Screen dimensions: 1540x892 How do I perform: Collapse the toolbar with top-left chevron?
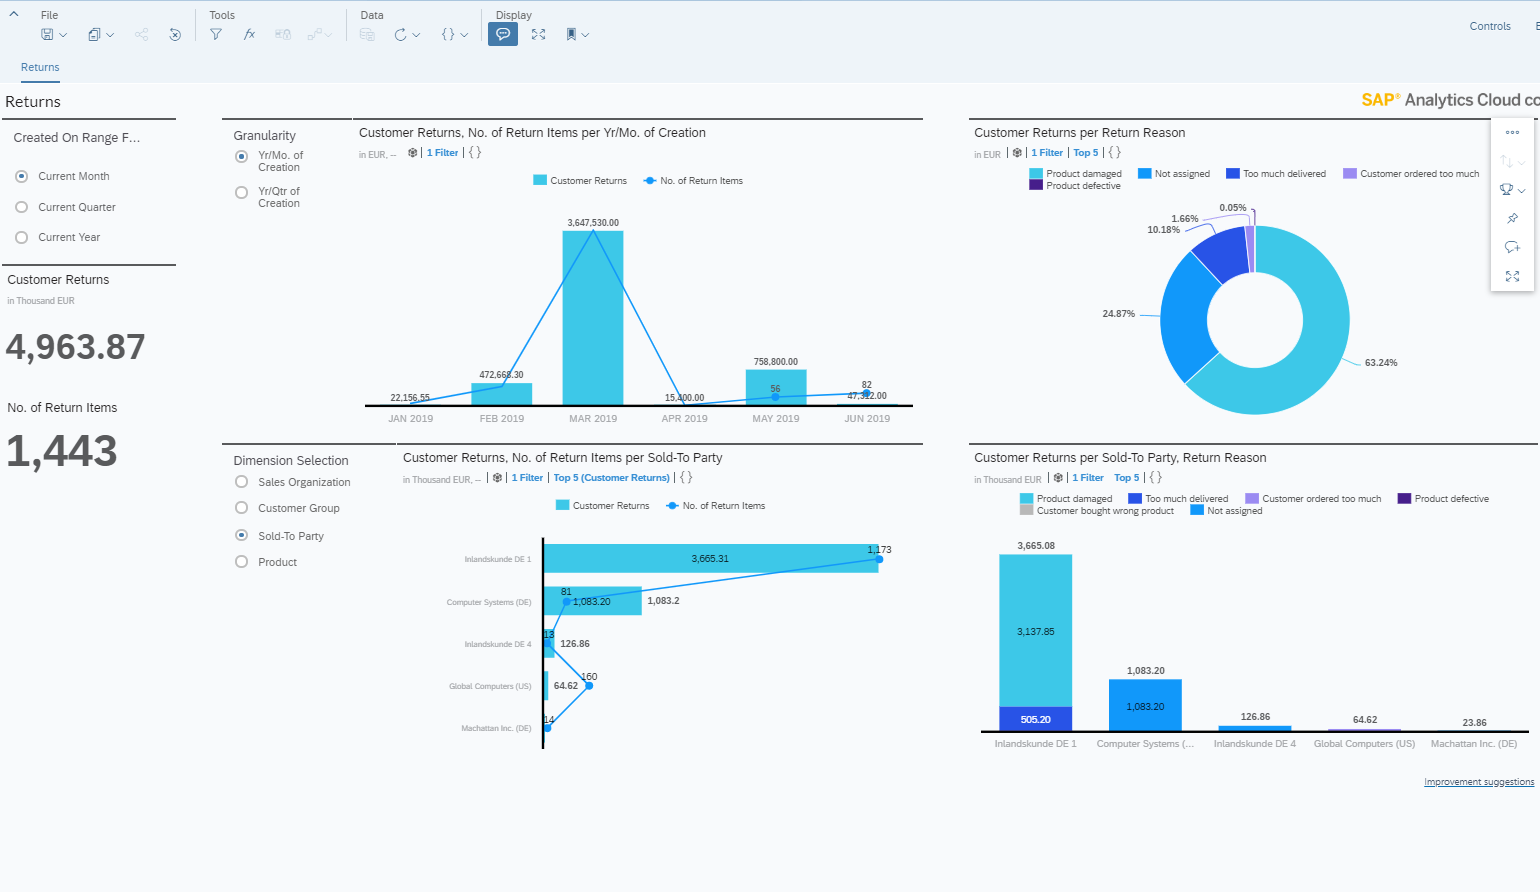click(14, 14)
